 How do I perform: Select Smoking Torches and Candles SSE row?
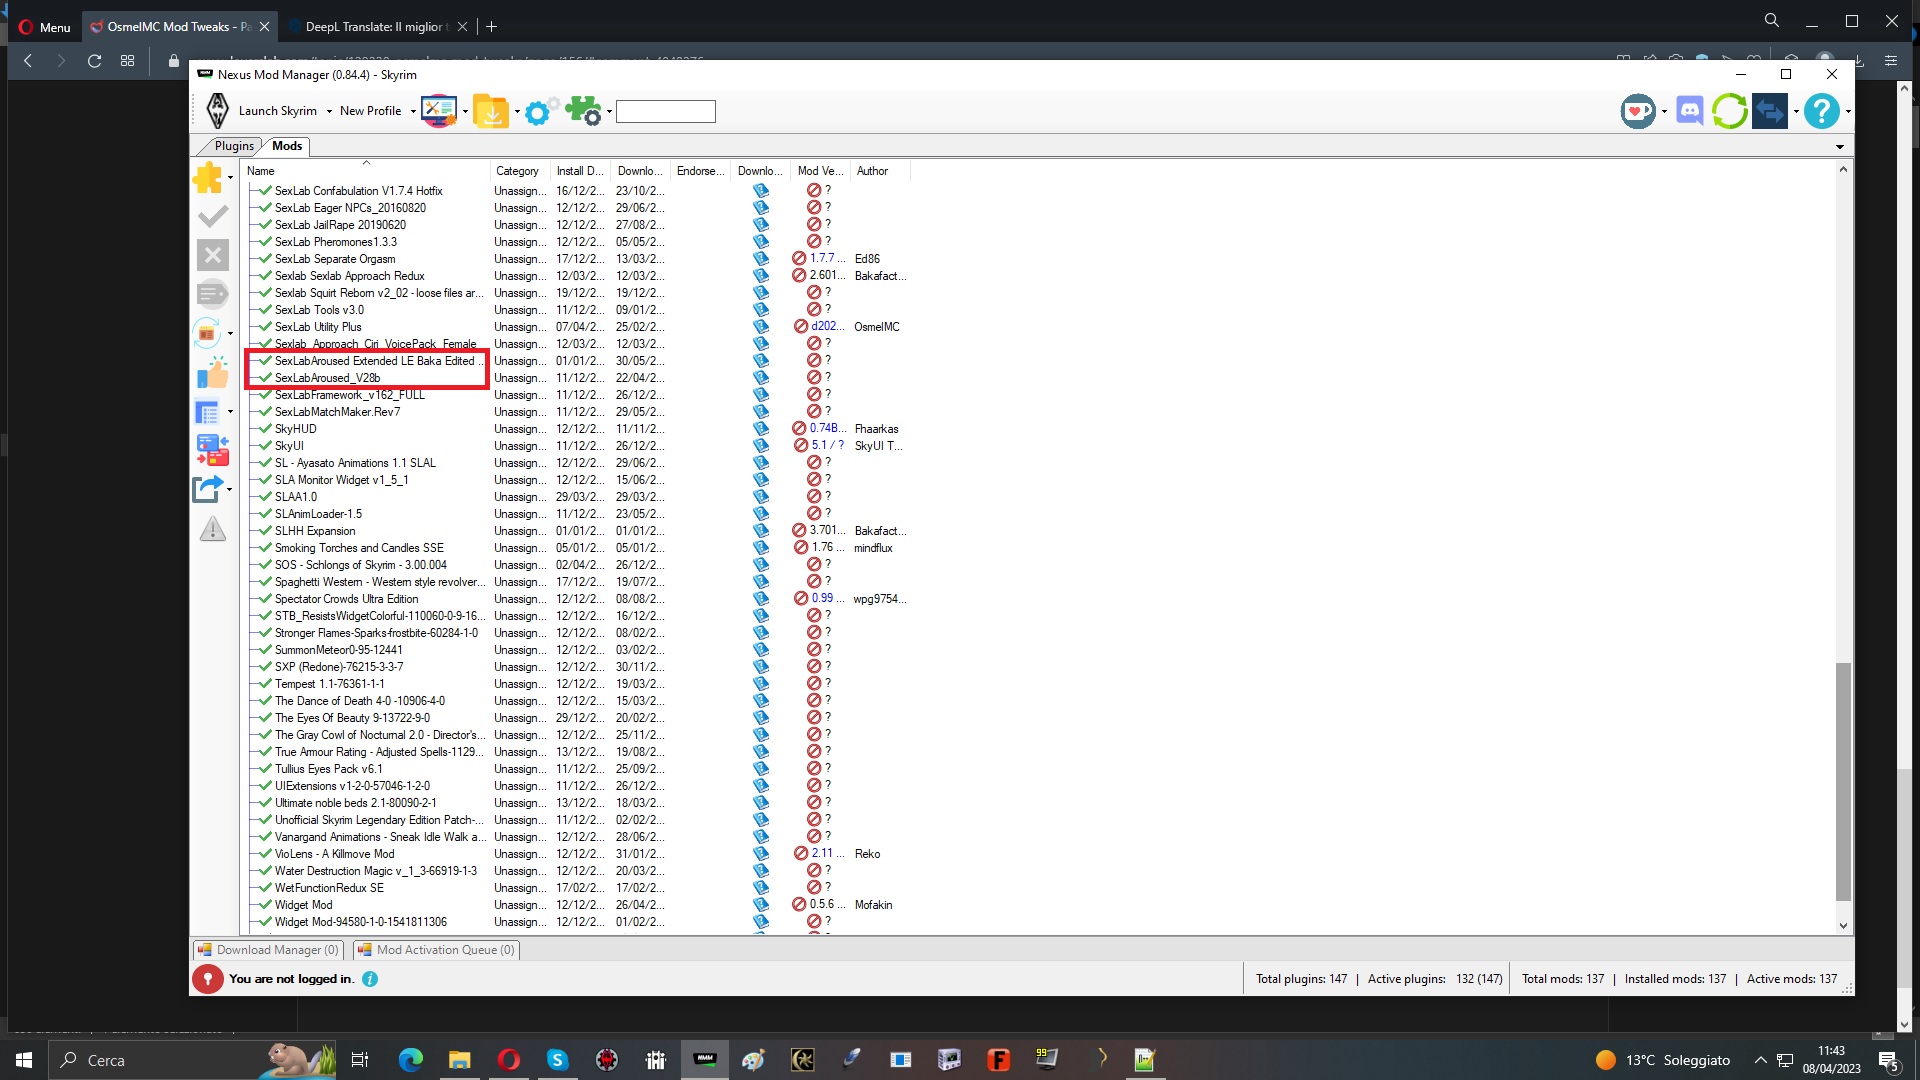click(576, 548)
